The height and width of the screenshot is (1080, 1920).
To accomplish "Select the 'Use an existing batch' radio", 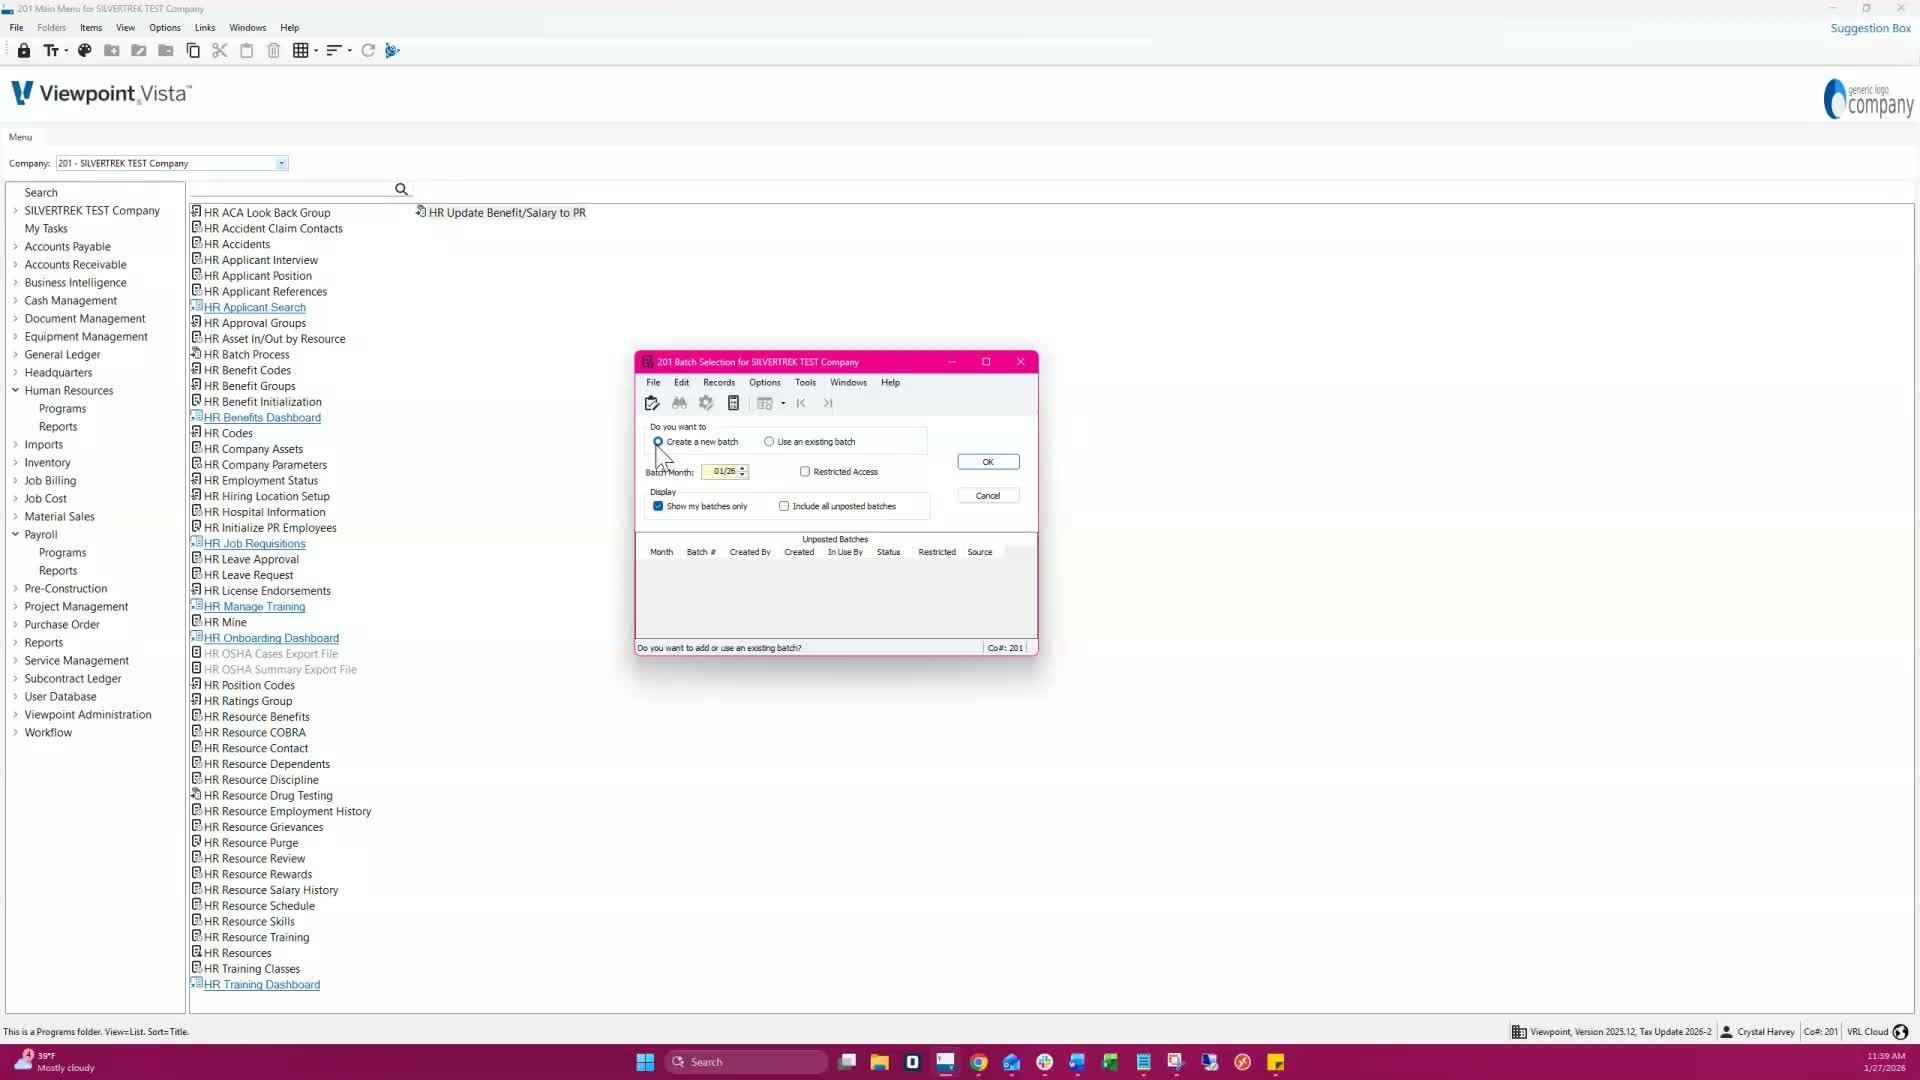I will [769, 441].
